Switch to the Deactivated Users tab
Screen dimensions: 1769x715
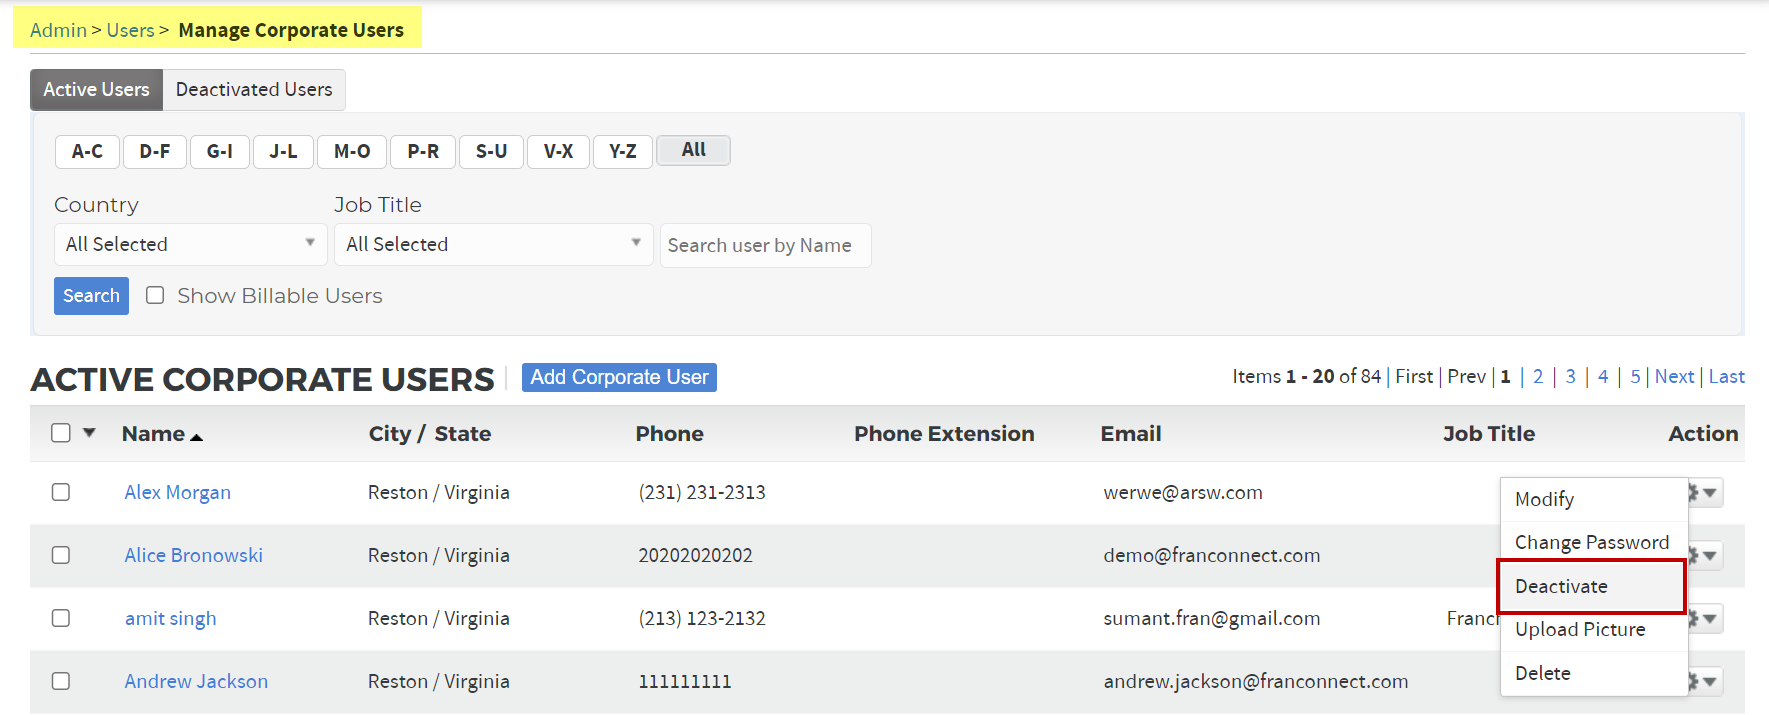pyautogui.click(x=254, y=90)
